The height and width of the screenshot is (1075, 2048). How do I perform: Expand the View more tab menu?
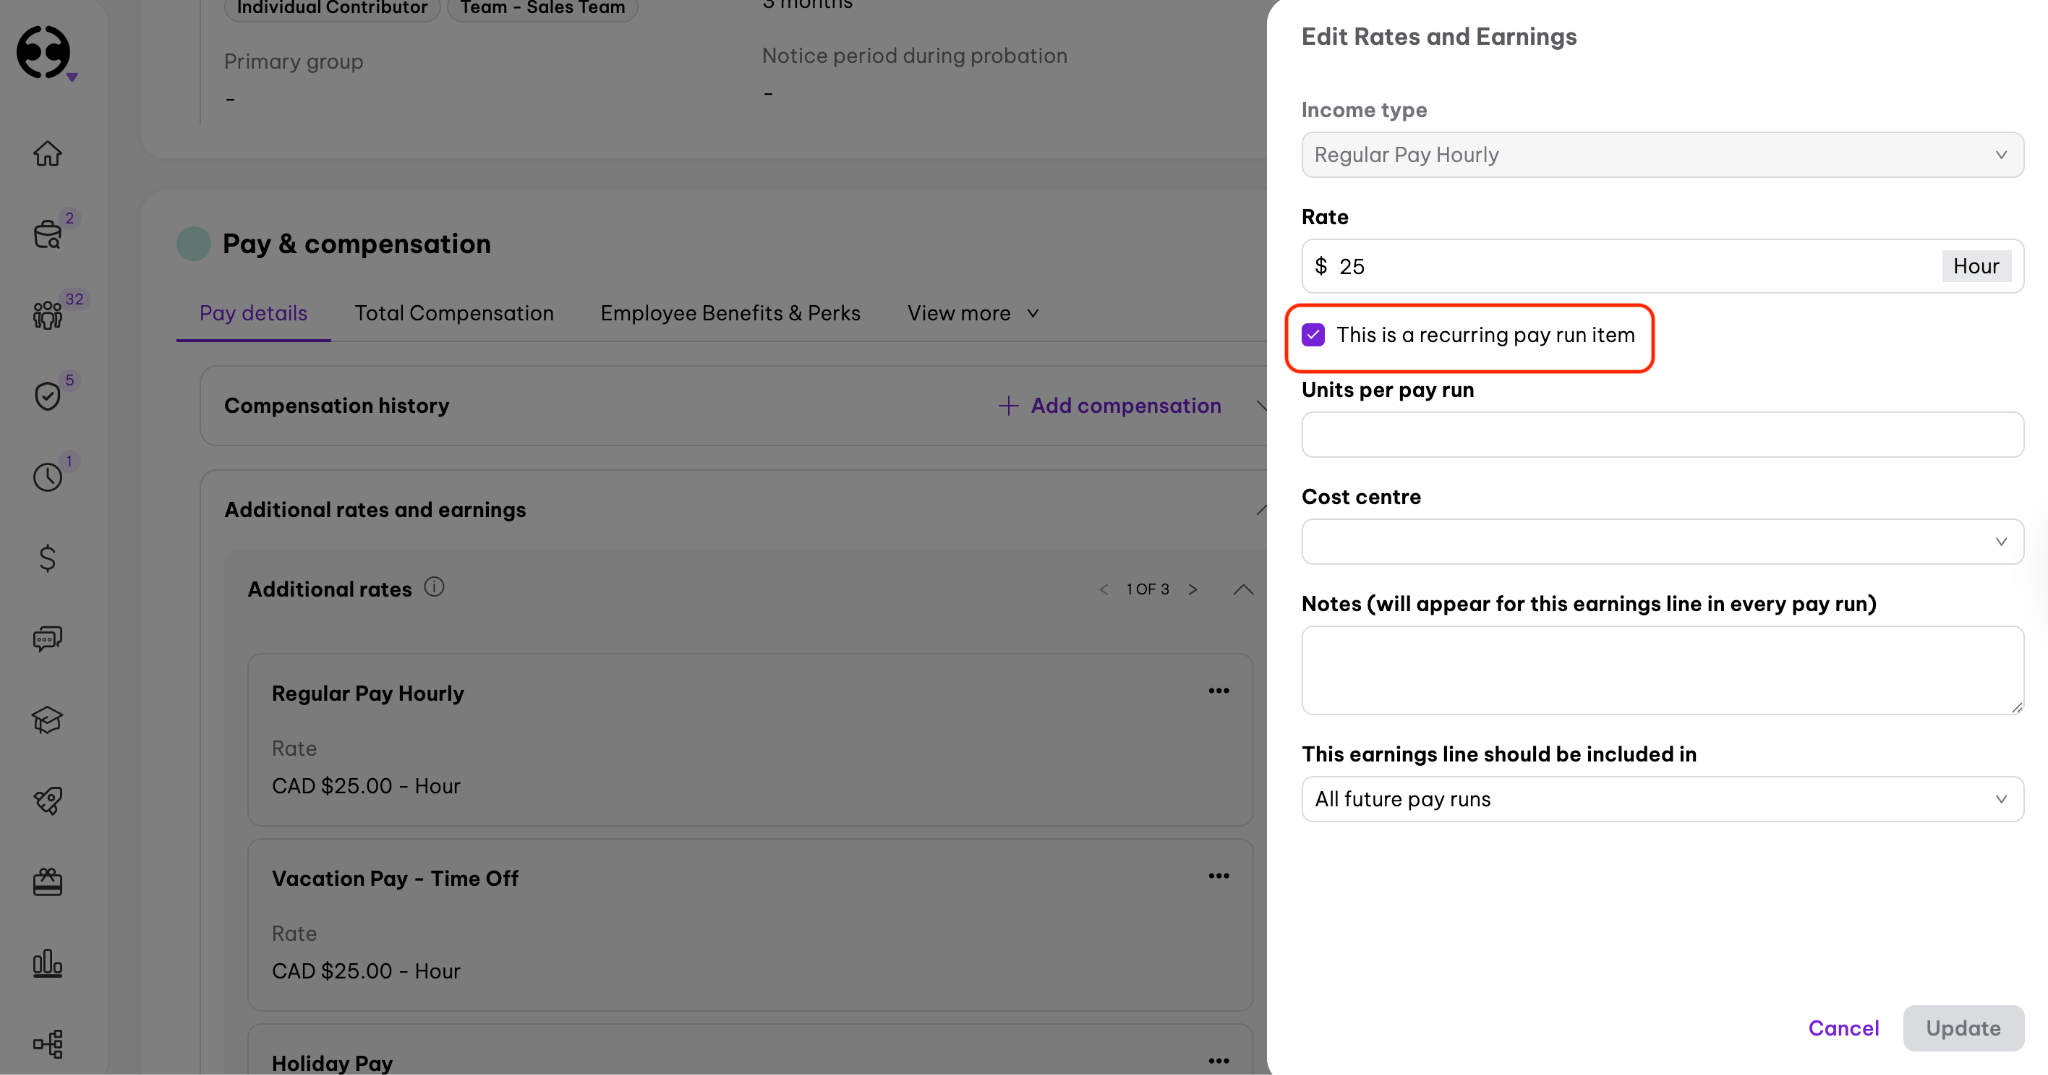click(x=973, y=313)
